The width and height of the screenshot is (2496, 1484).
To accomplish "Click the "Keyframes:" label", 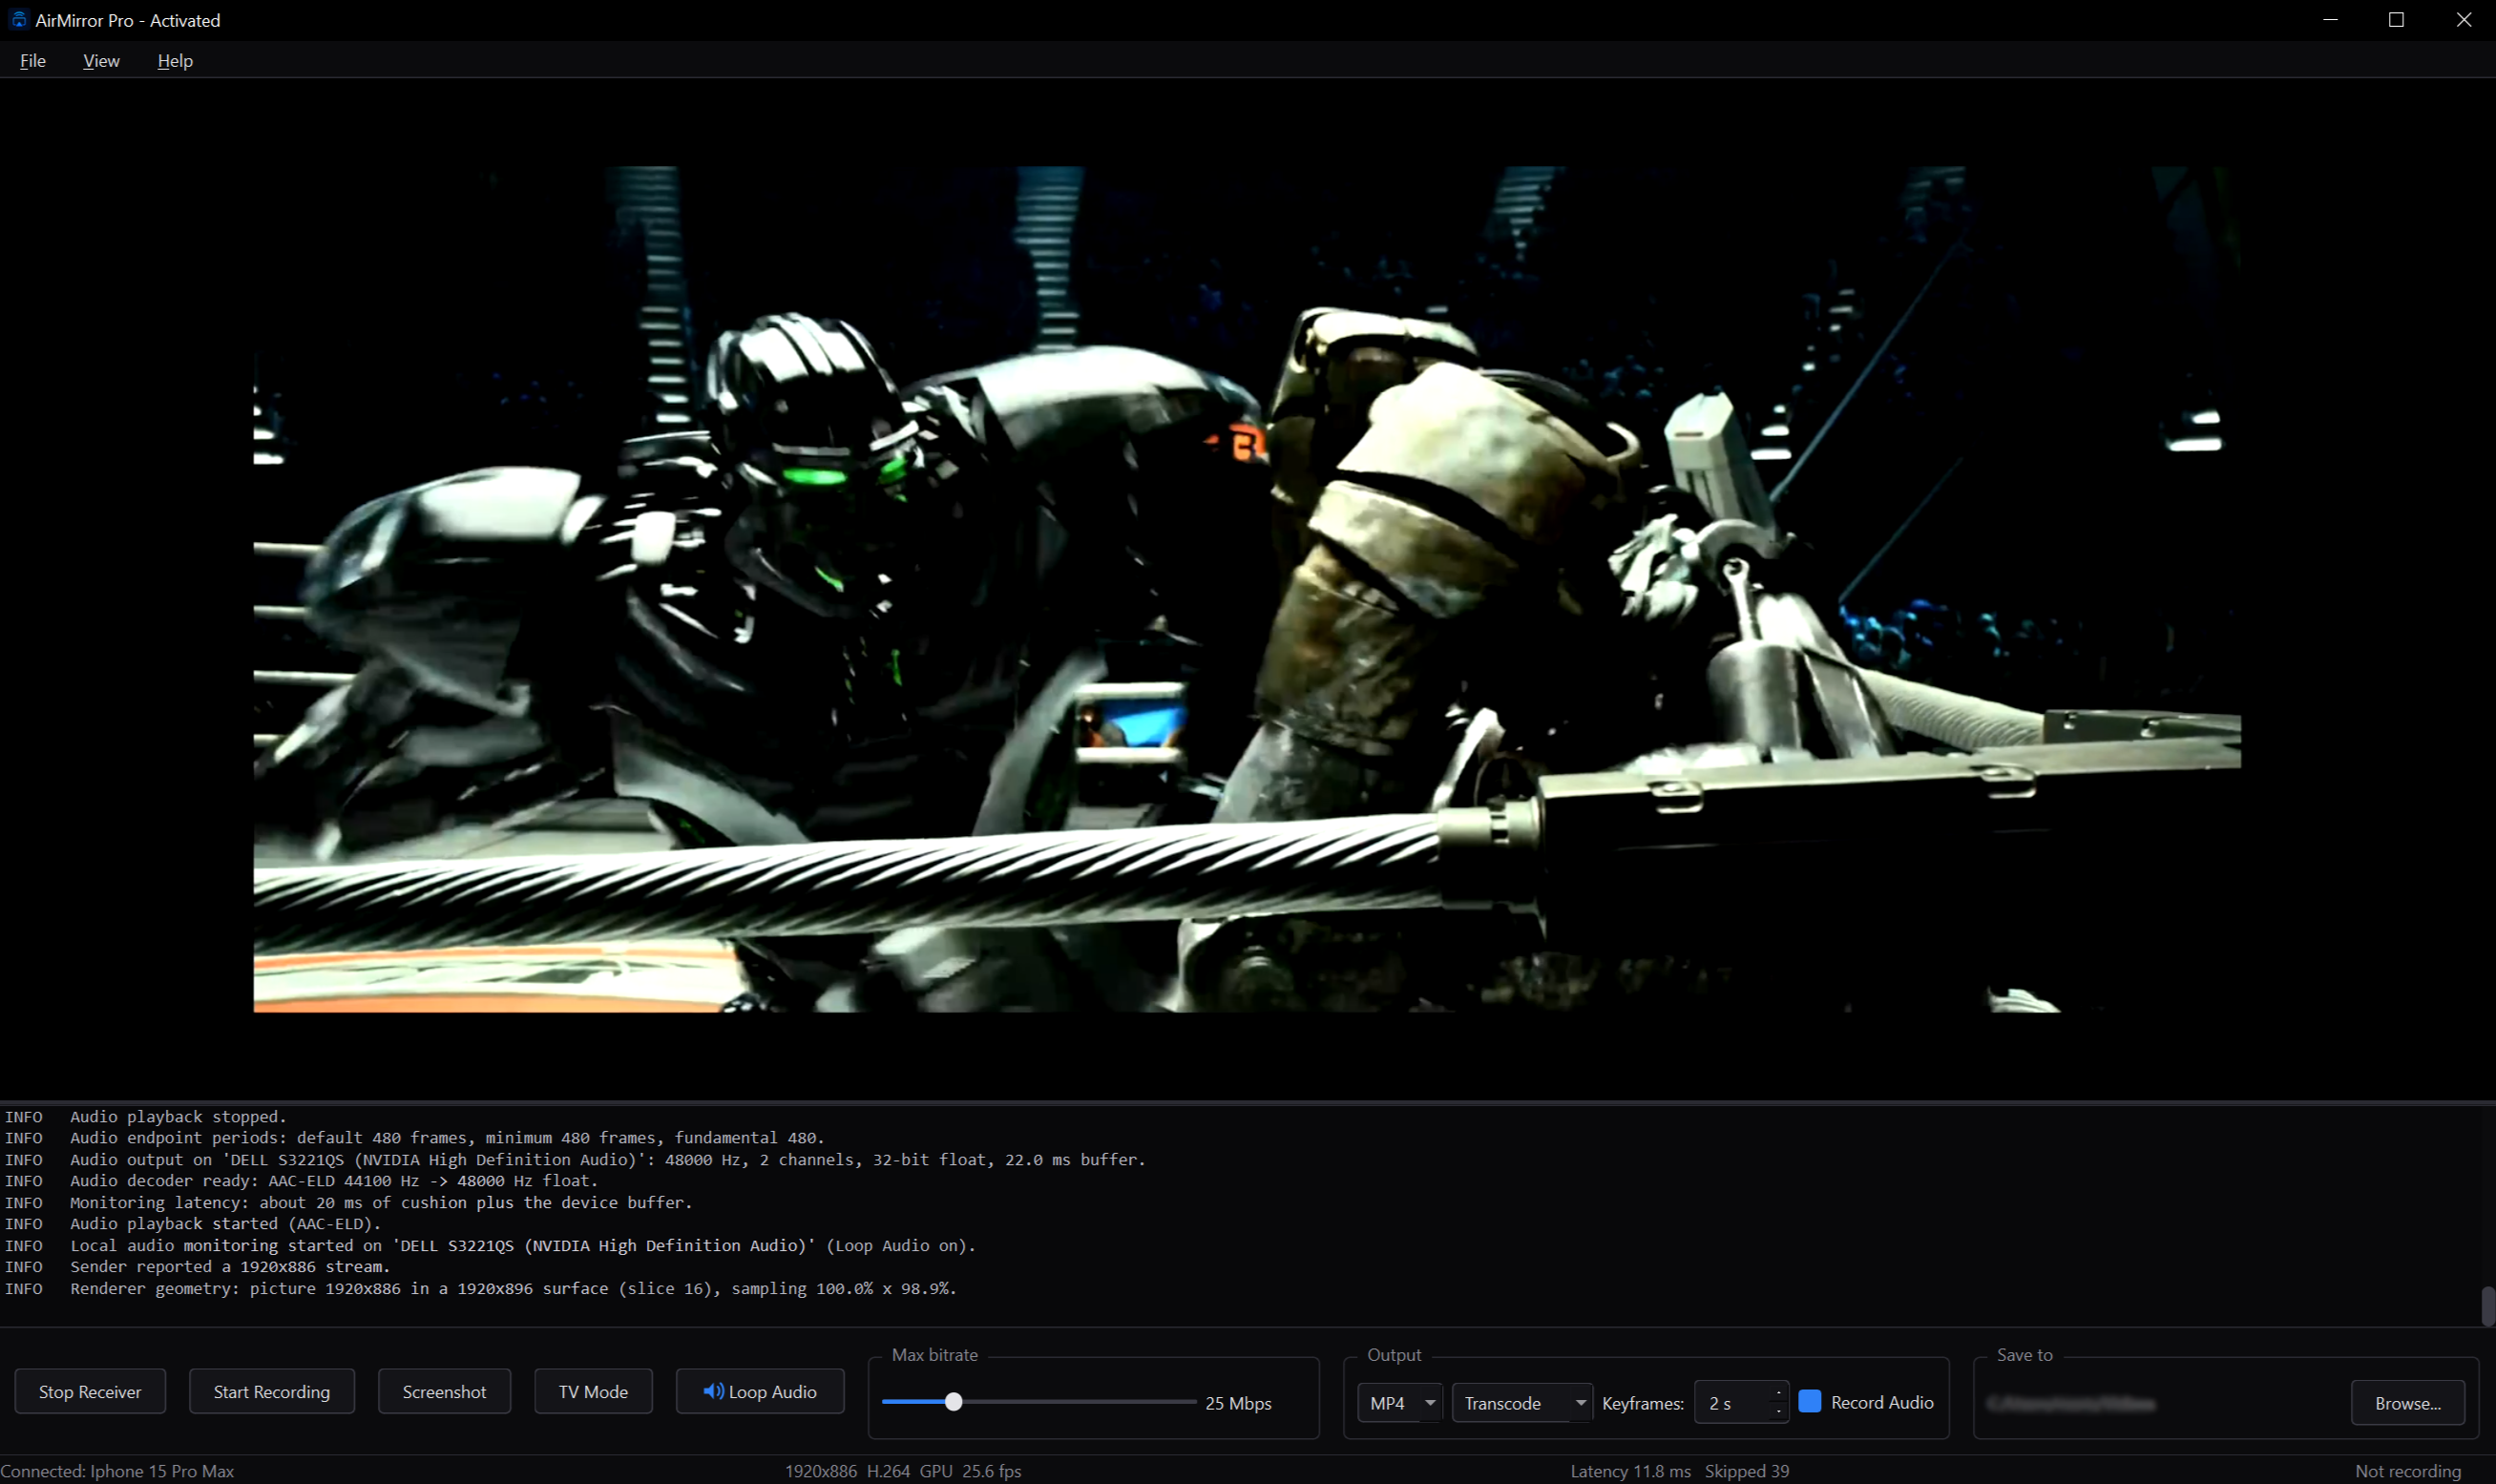I will coord(1643,1403).
